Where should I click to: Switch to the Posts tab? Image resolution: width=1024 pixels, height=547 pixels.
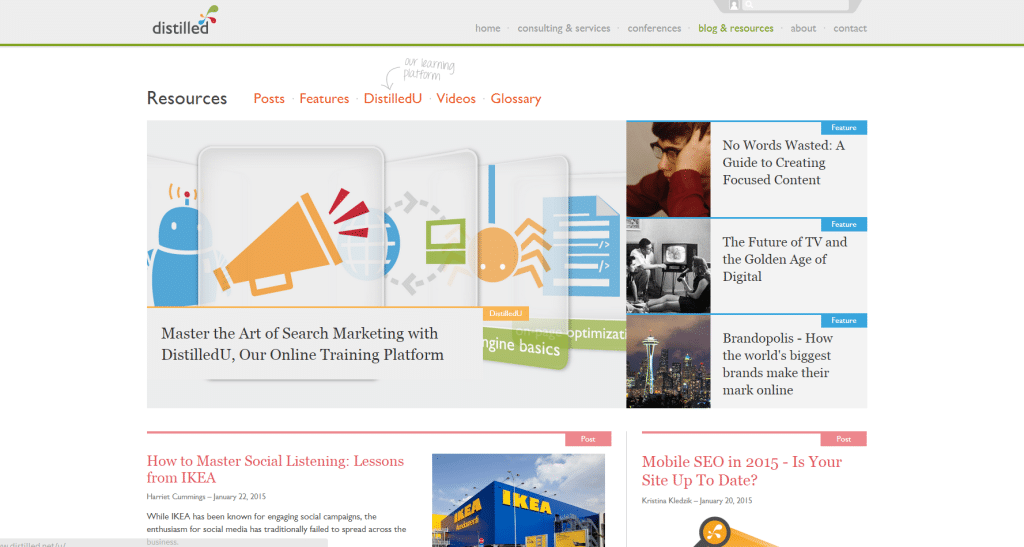pyautogui.click(x=269, y=99)
